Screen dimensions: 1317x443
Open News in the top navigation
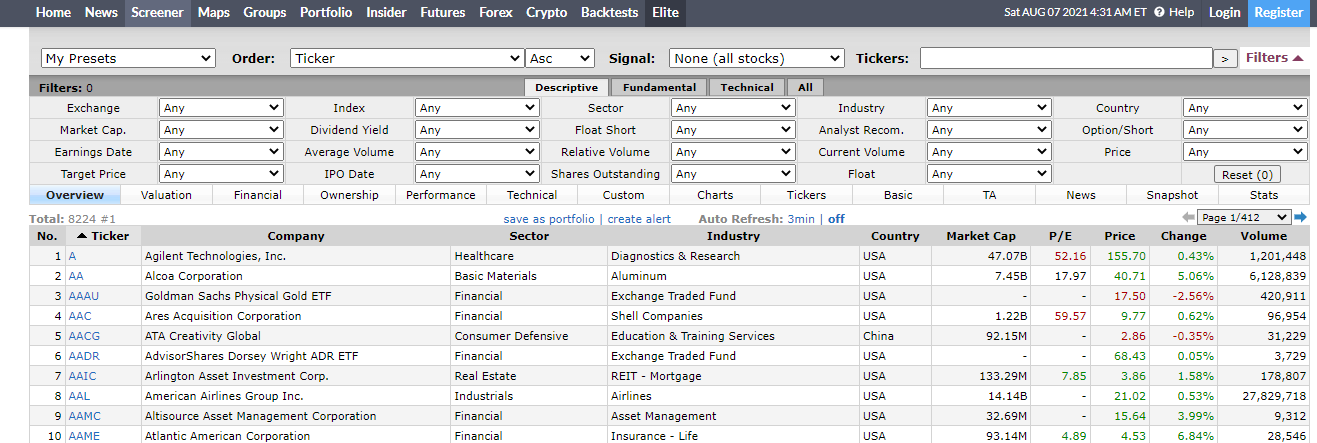101,12
